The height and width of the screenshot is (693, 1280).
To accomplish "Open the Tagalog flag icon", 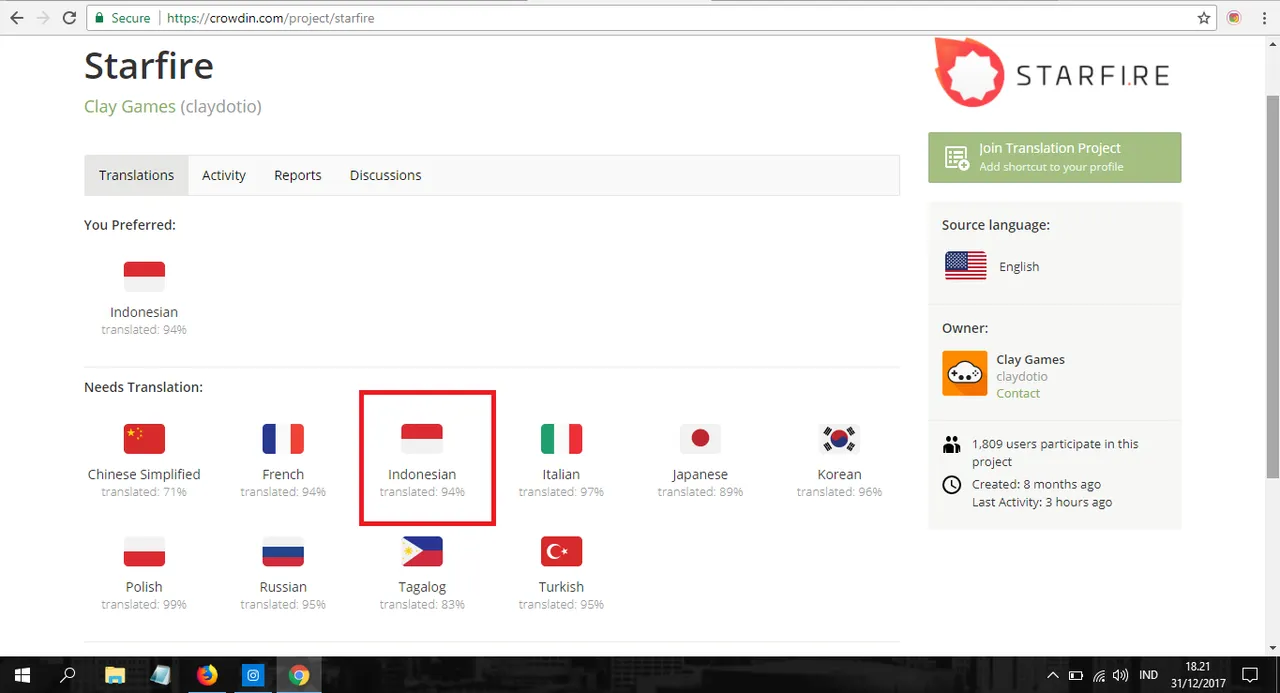I will (x=422, y=552).
